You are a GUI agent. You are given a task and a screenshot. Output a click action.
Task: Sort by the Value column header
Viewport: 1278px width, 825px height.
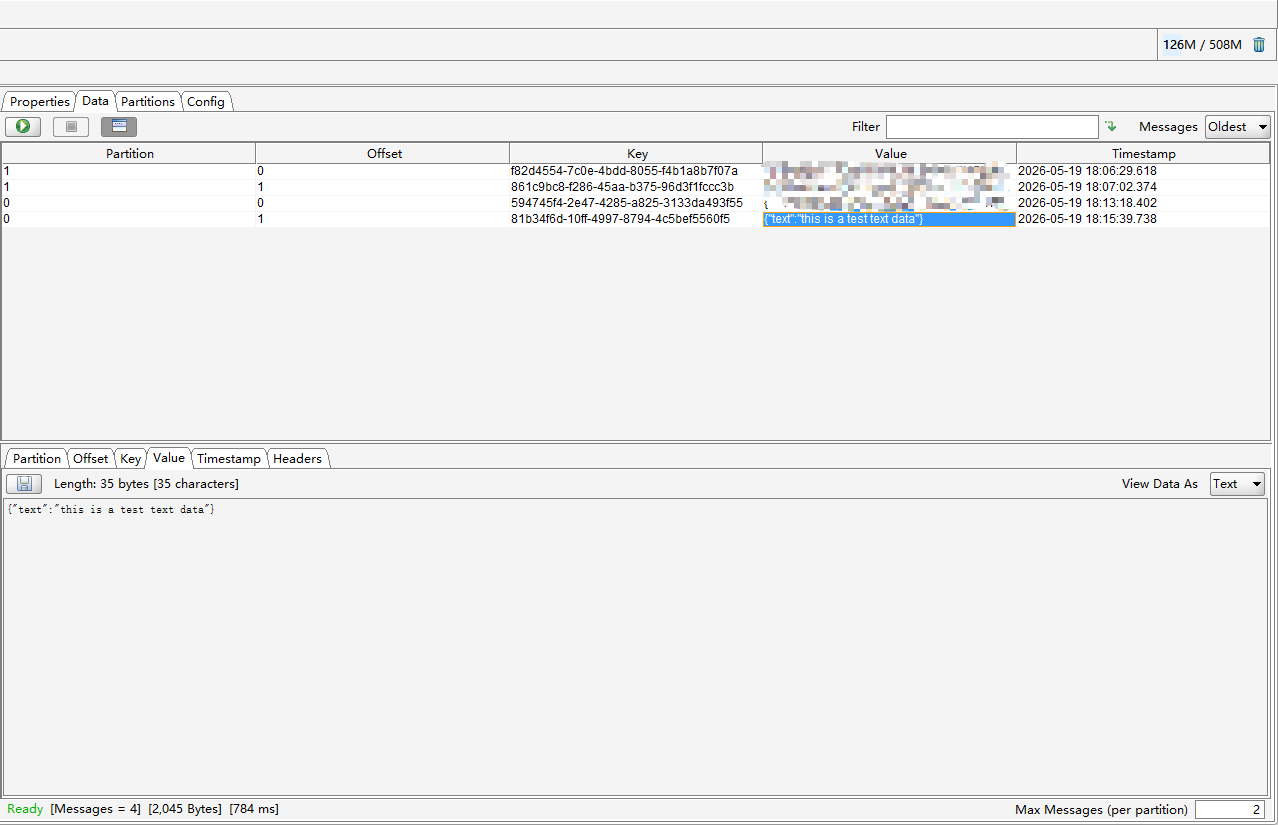point(890,154)
